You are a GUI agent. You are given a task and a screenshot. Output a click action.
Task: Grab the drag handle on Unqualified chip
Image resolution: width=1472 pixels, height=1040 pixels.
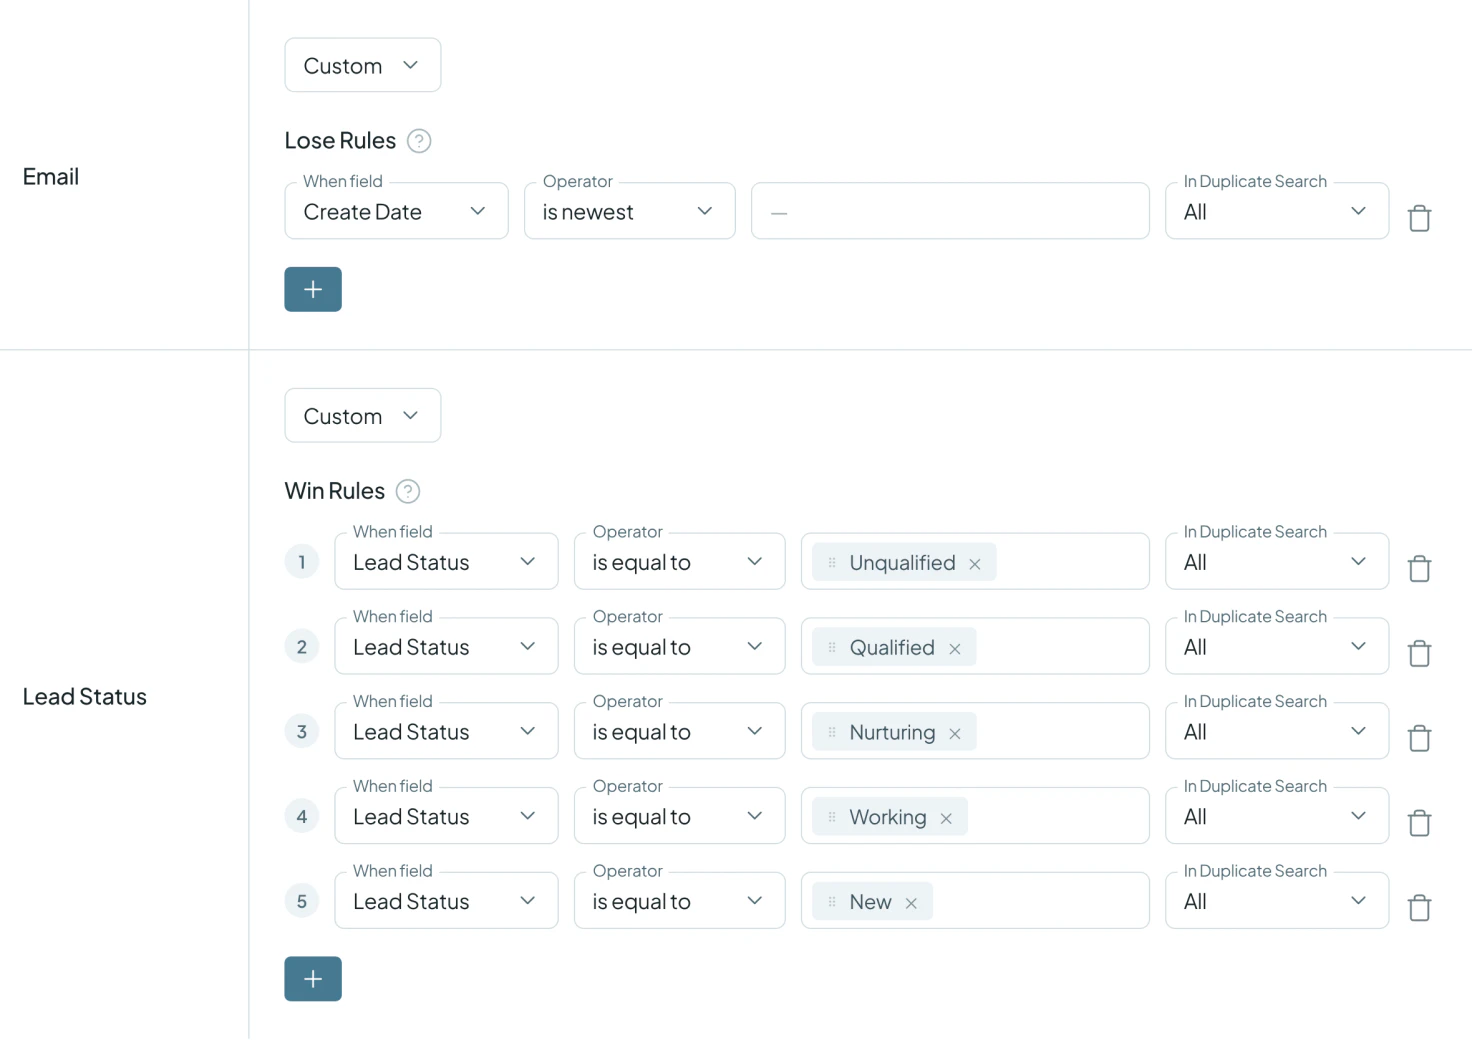pos(832,563)
